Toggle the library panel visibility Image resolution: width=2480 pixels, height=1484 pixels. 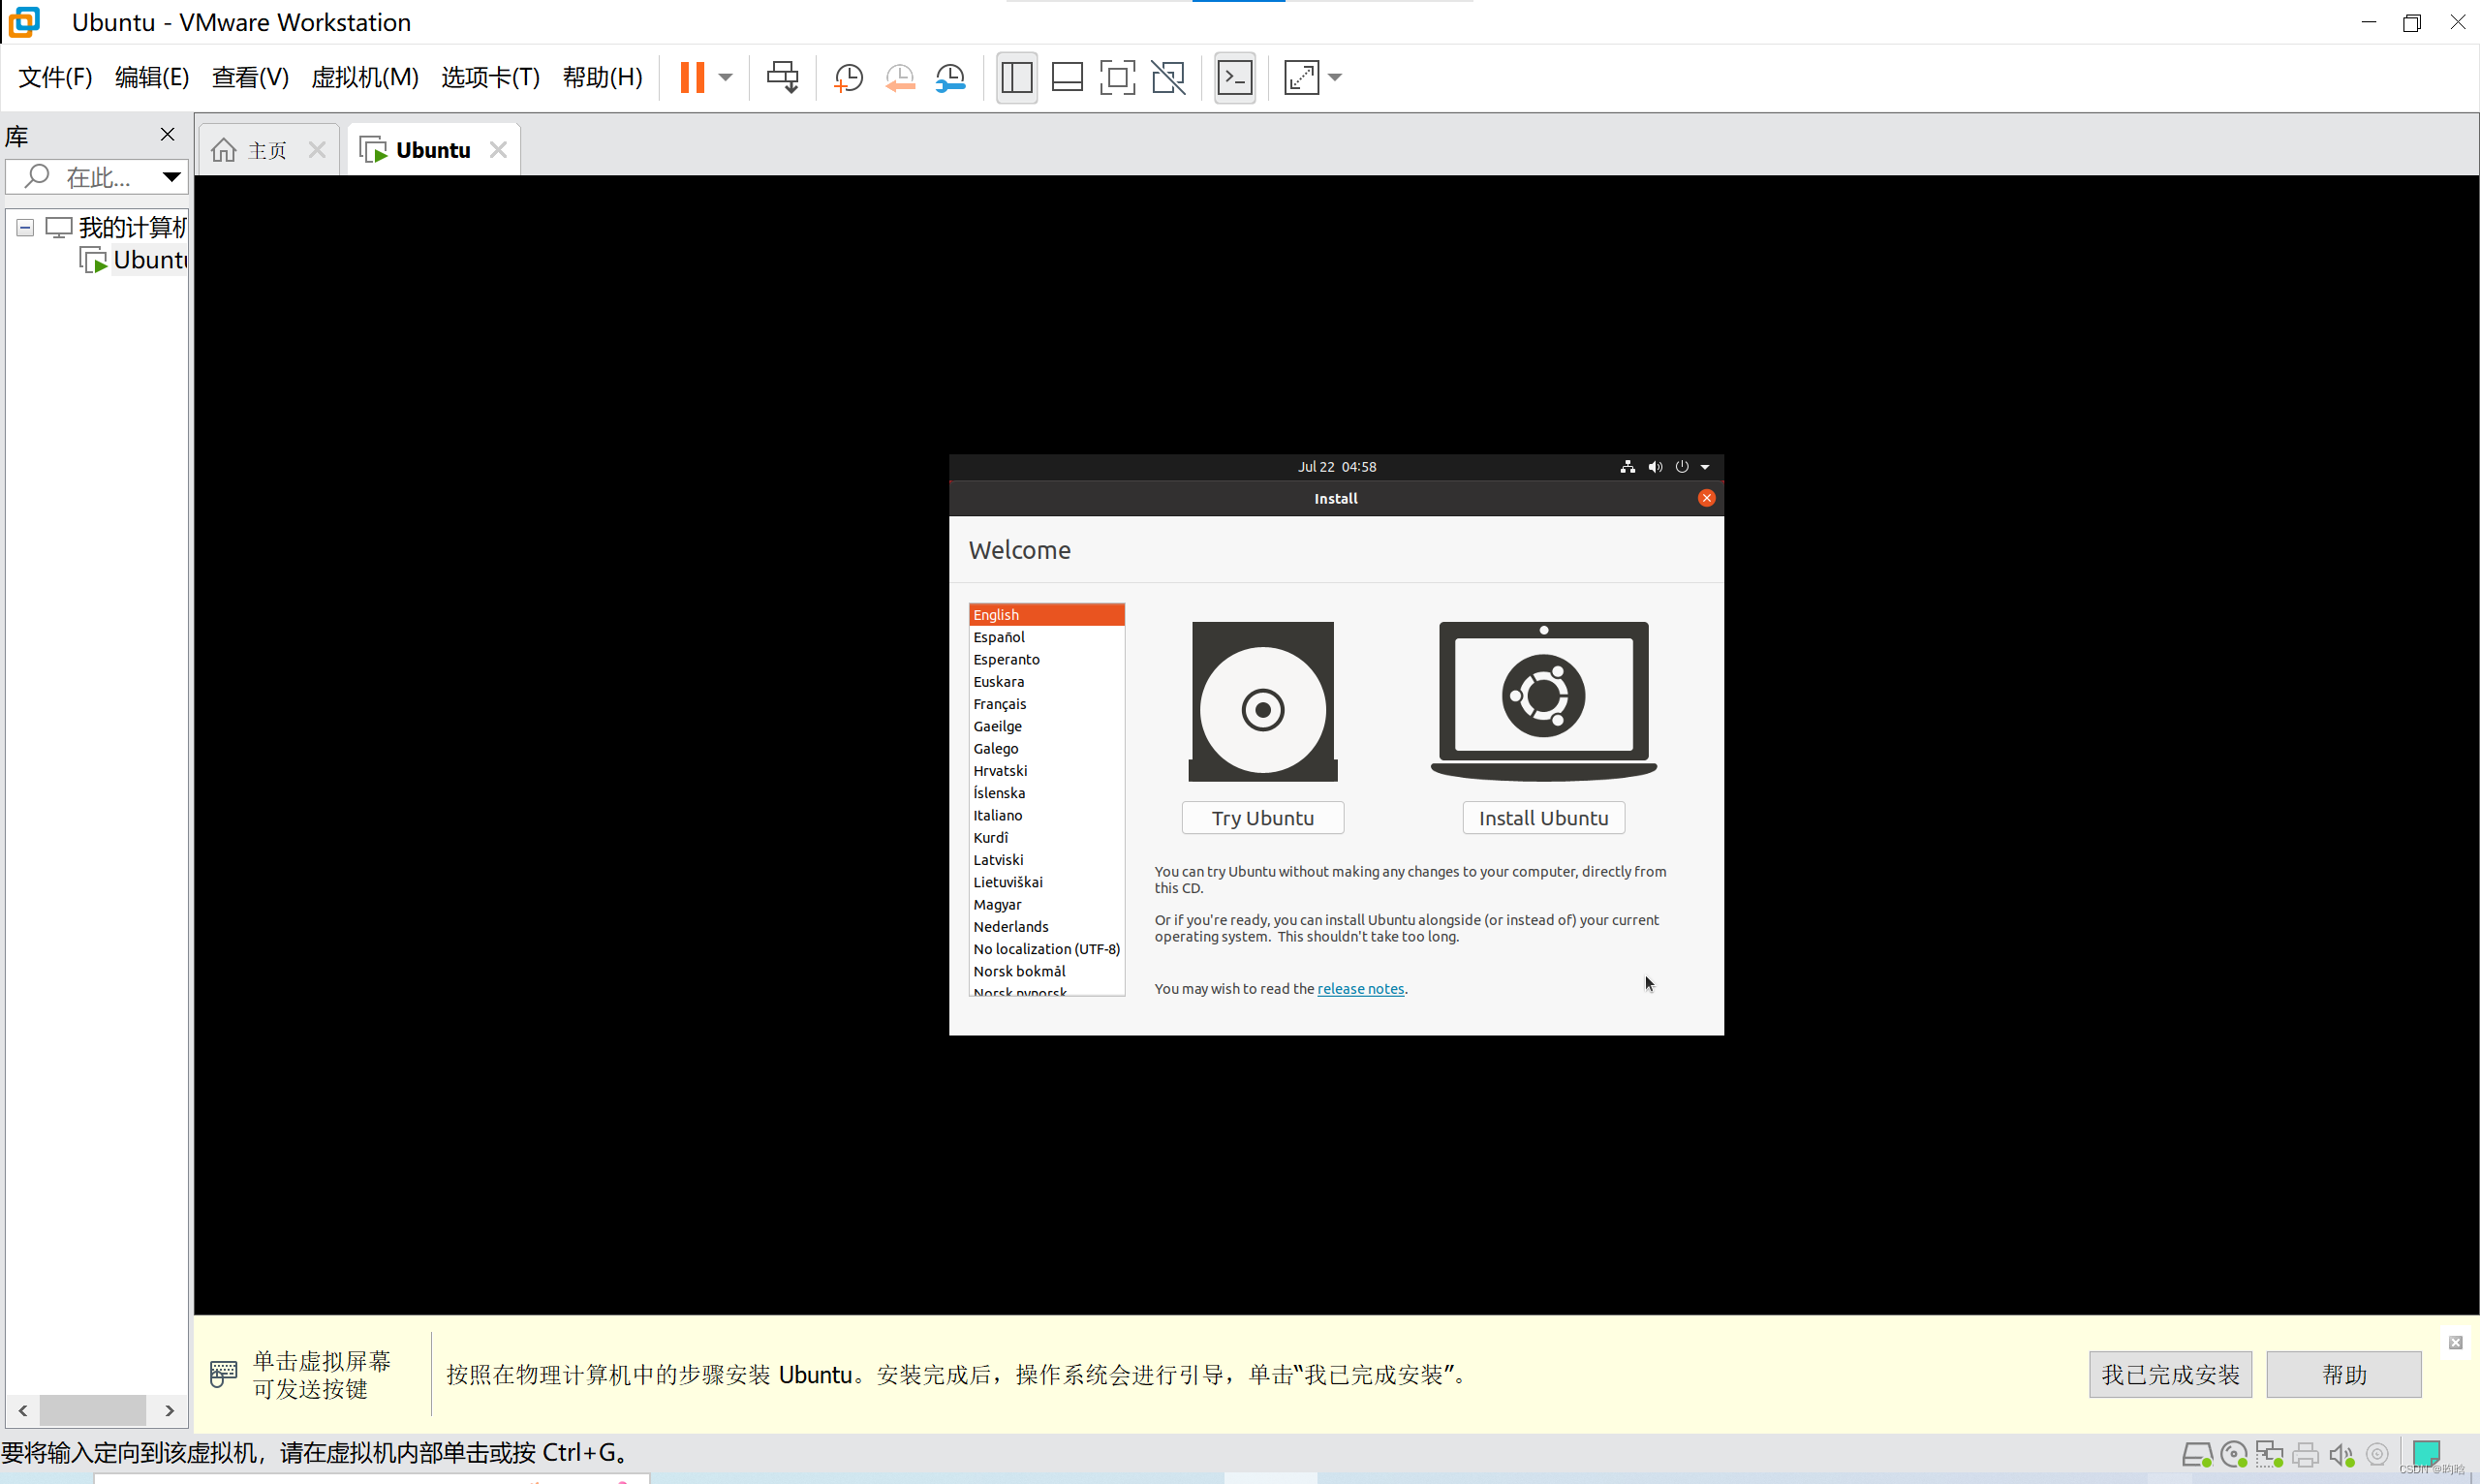click(1017, 77)
